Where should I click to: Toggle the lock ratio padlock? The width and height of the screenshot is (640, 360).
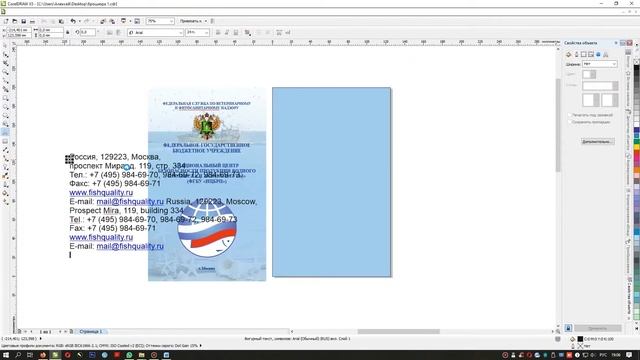(67, 32)
